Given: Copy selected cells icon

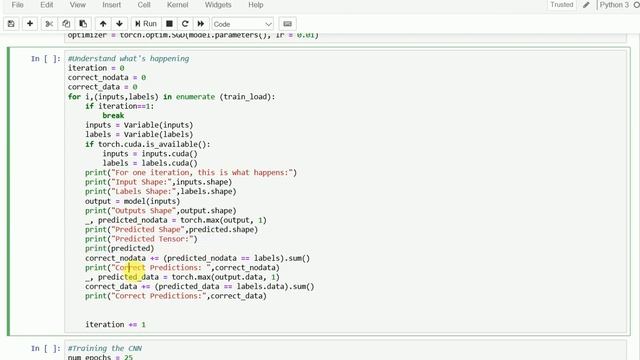Looking at the screenshot, I should tap(66, 24).
